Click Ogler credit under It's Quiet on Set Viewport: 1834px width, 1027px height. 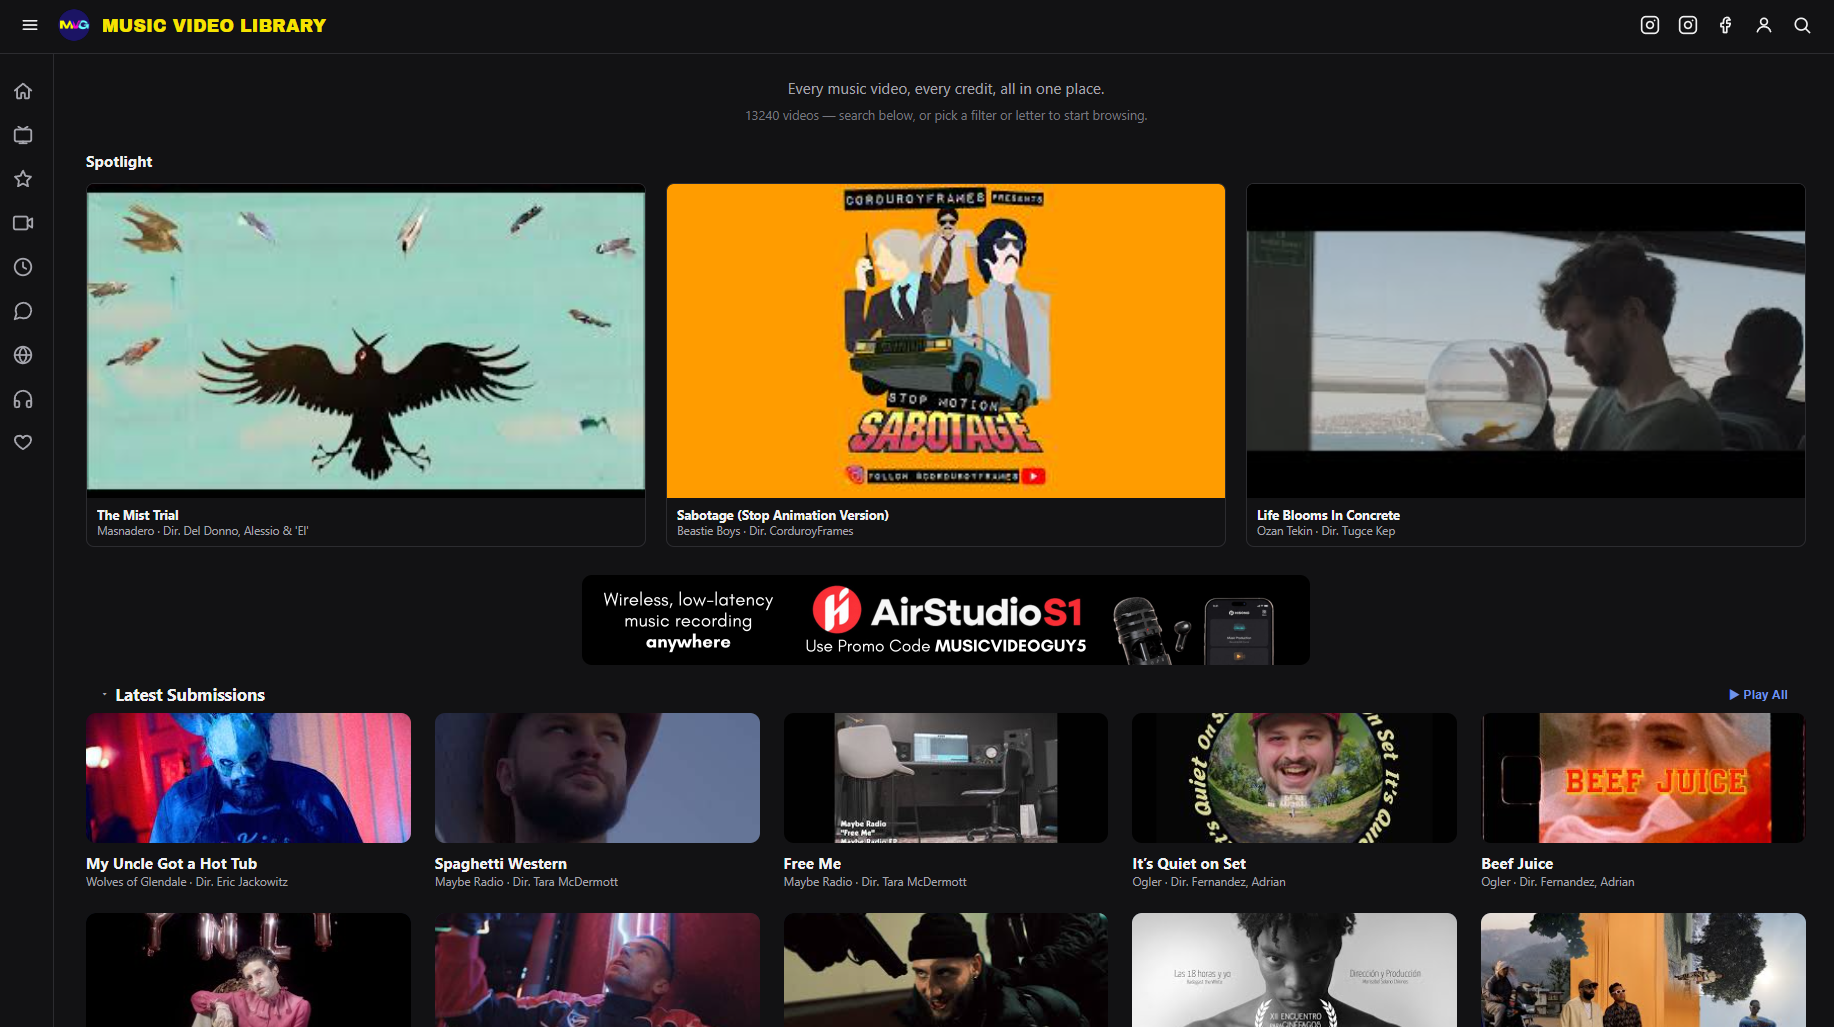coord(1209,882)
